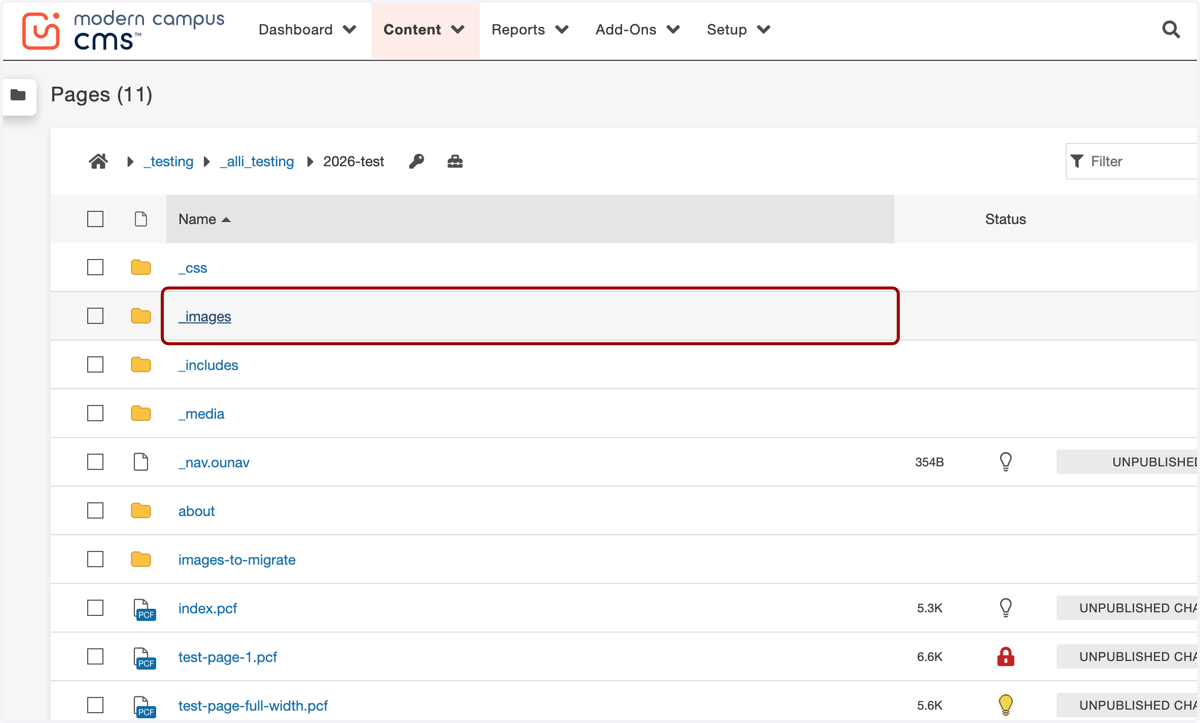Click the red lock on test-page-1.pcf
Image resolution: width=1200 pixels, height=723 pixels.
point(1006,657)
